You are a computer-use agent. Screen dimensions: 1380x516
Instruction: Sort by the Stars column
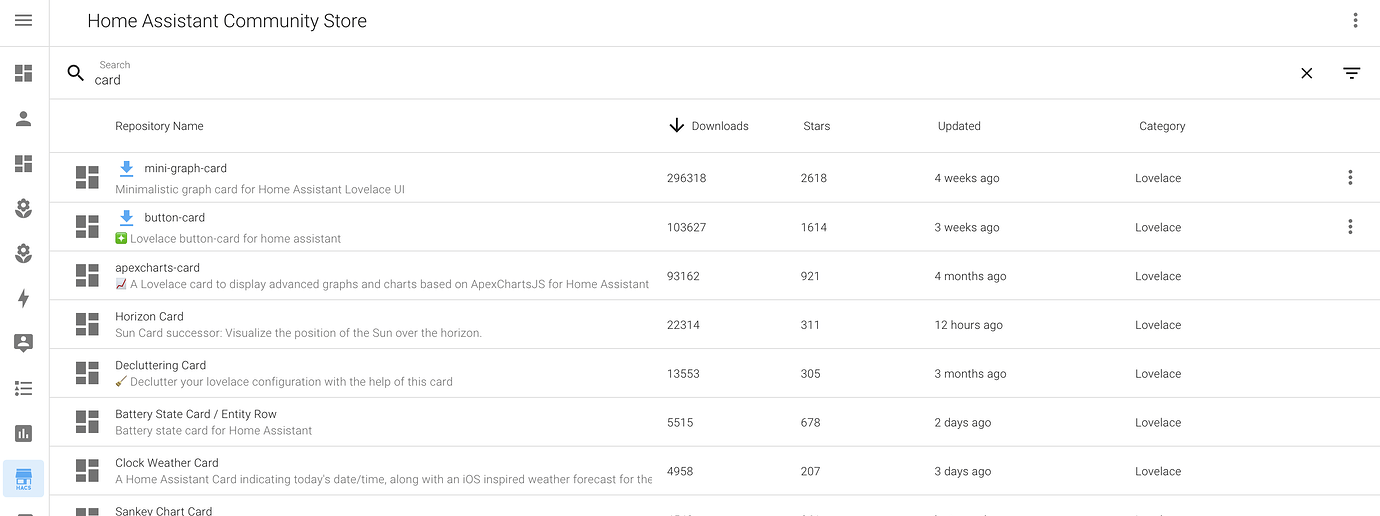(816, 126)
